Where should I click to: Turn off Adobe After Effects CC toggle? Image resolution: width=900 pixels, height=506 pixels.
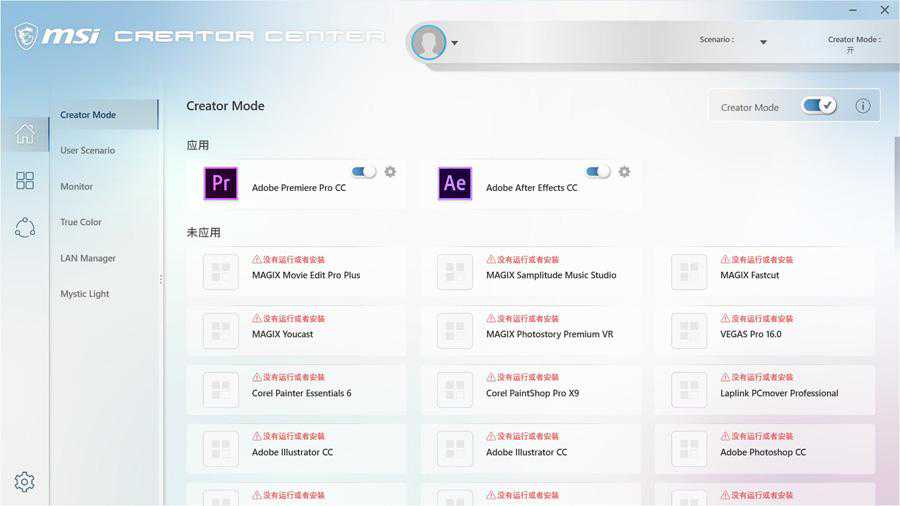point(598,172)
